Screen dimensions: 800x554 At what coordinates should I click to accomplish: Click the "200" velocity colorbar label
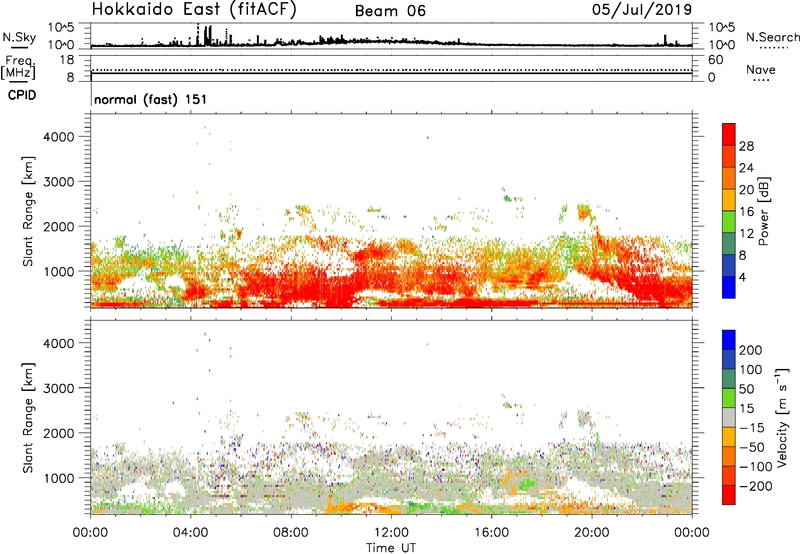tap(751, 350)
